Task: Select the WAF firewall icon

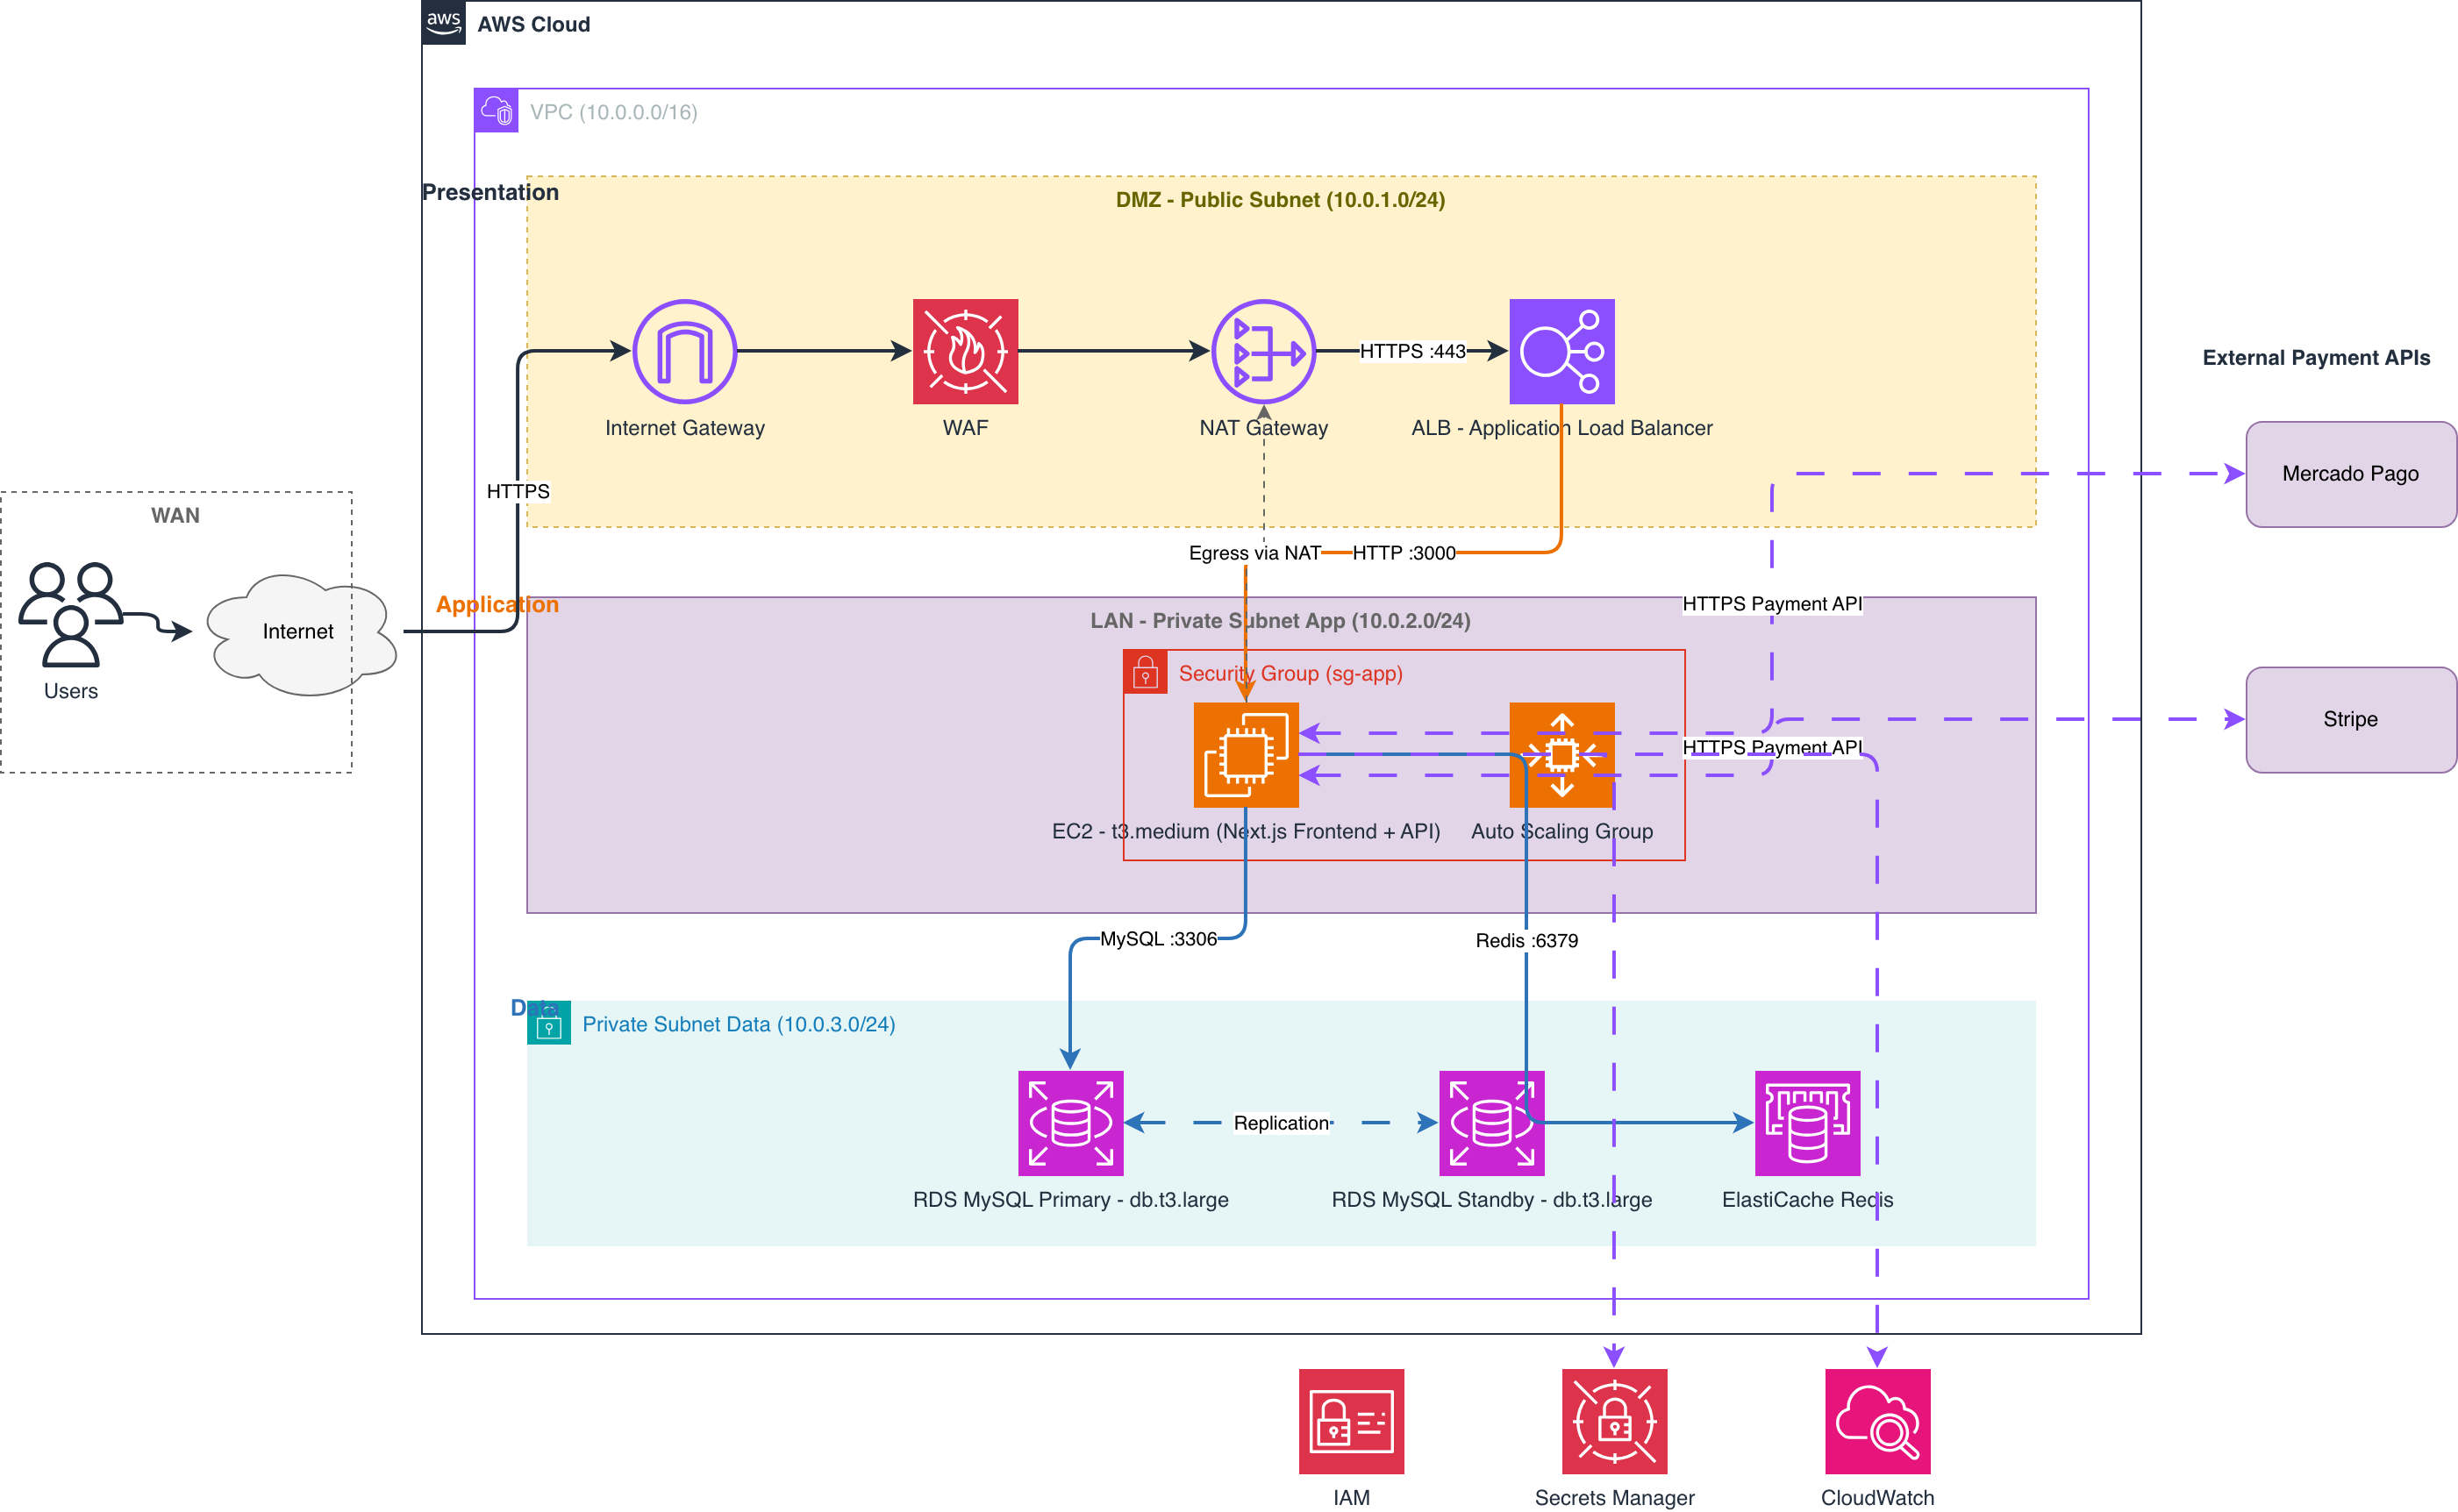Action: 965,351
